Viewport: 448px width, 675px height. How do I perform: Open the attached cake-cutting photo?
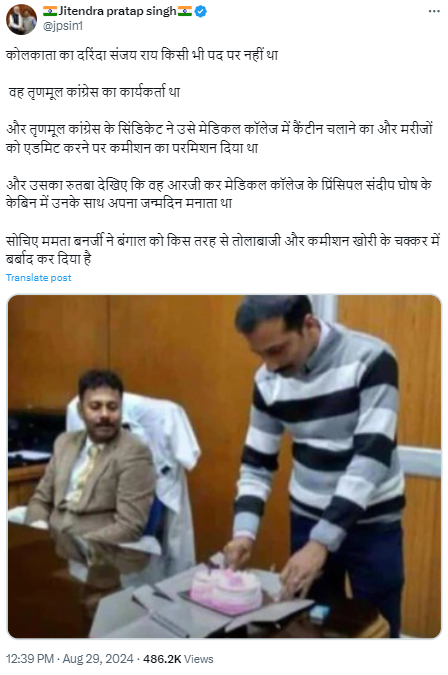click(x=224, y=466)
